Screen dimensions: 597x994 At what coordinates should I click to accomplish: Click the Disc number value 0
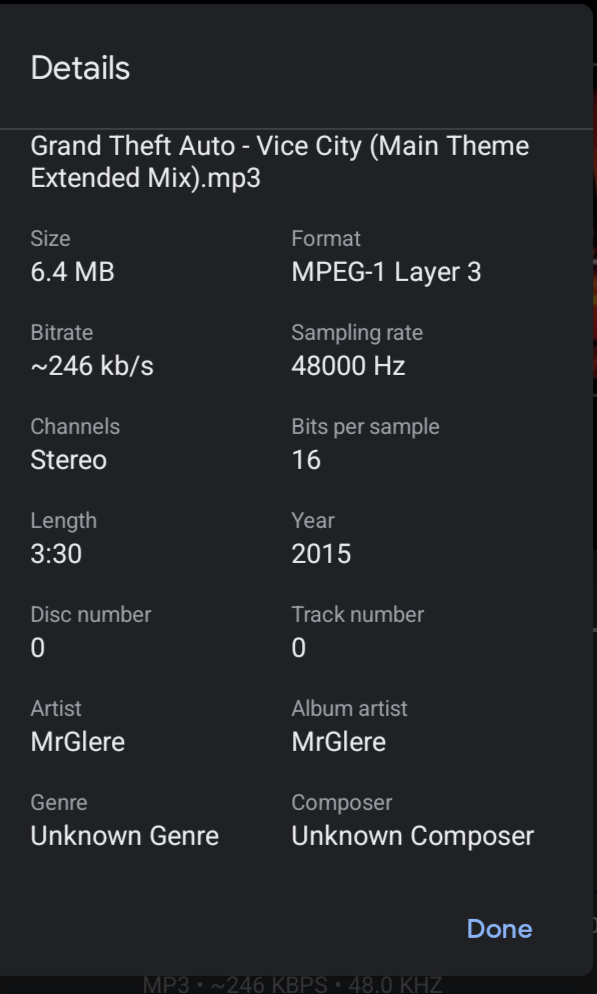37,647
